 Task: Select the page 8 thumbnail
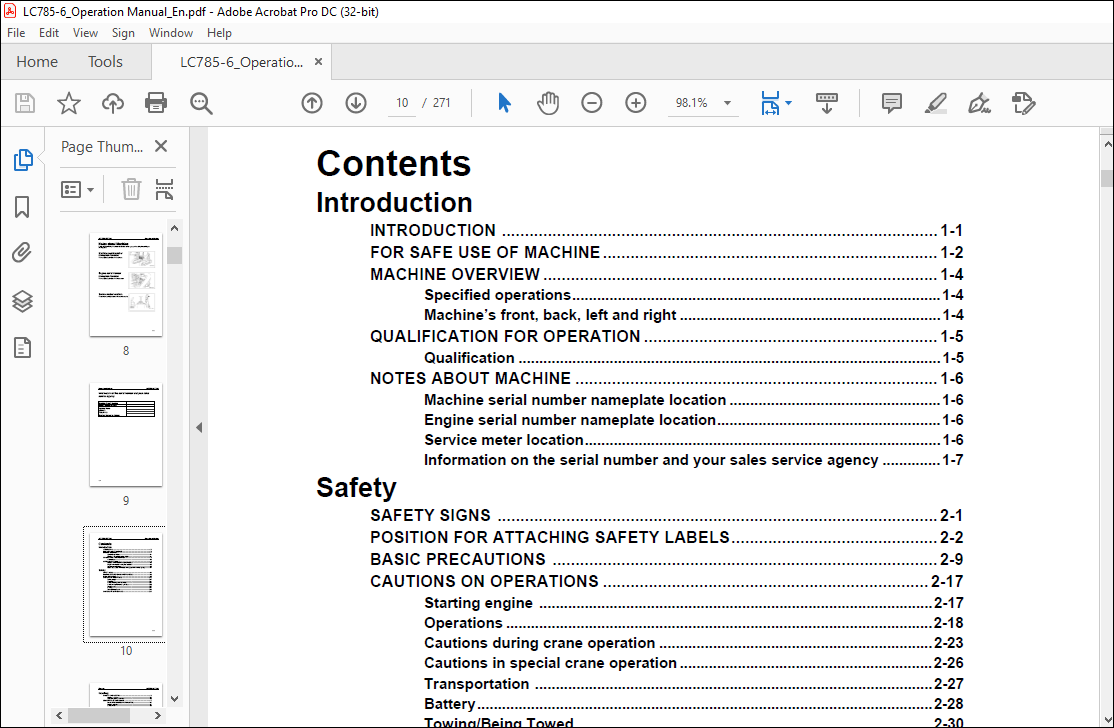coord(126,284)
